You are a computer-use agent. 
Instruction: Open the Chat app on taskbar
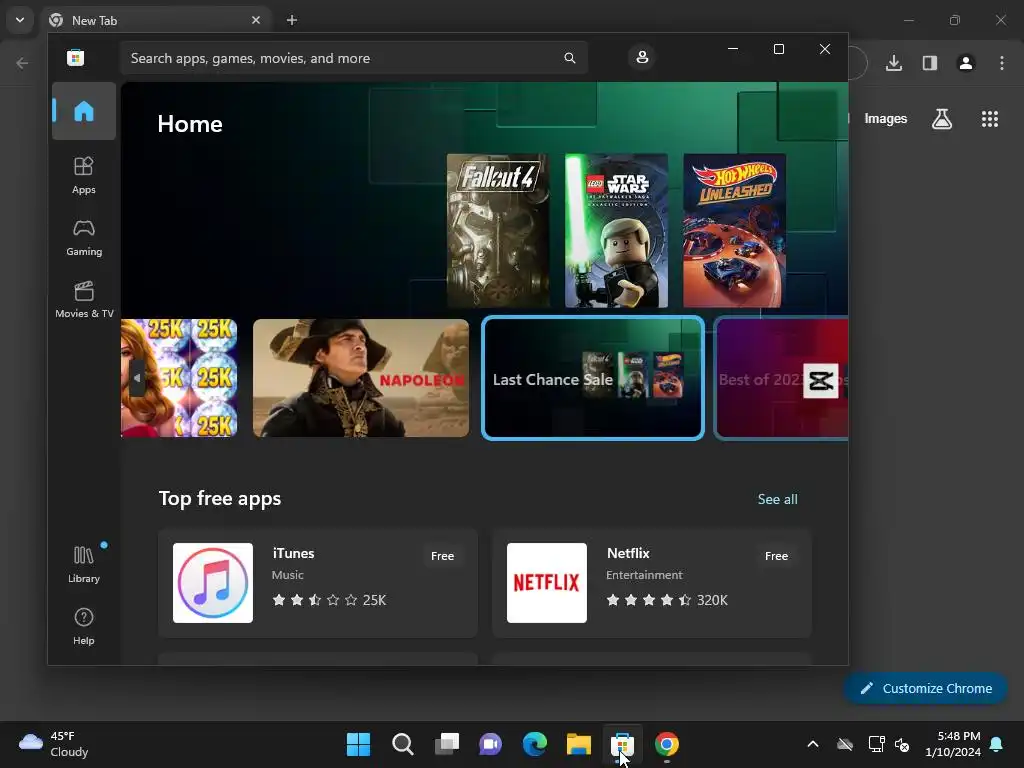tap(490, 744)
